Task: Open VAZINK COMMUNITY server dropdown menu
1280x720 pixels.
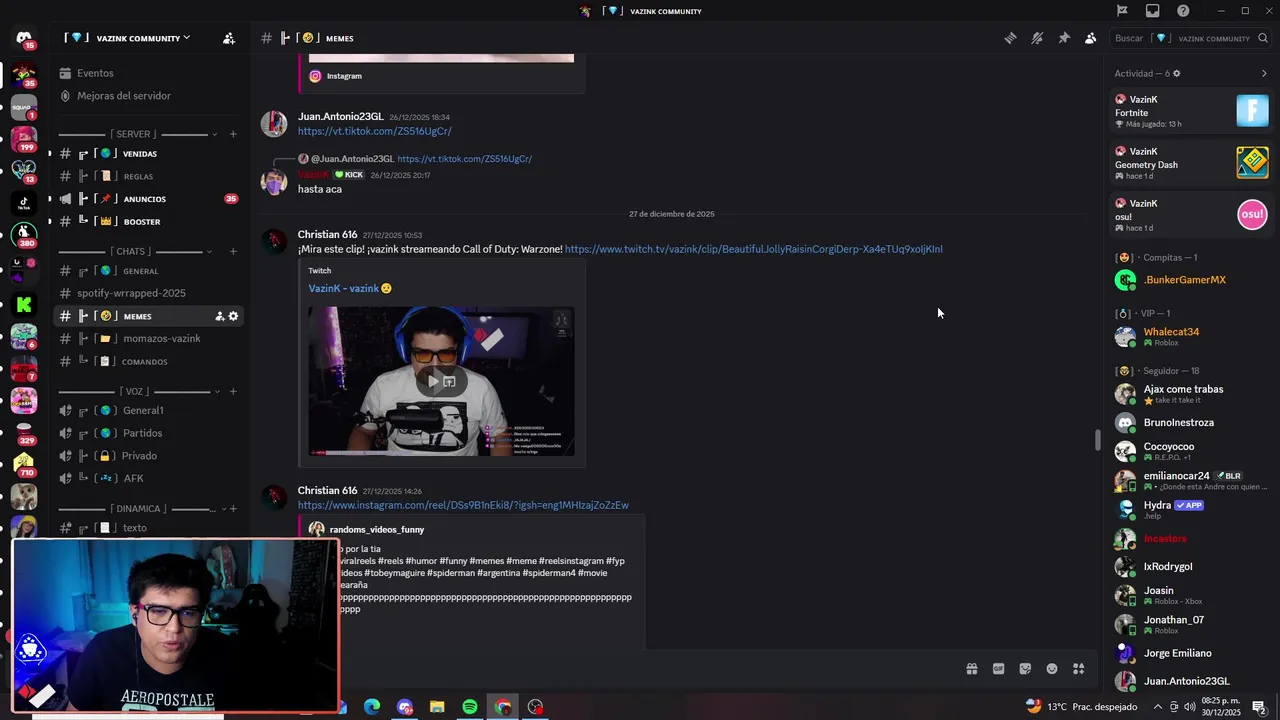Action: tap(128, 38)
